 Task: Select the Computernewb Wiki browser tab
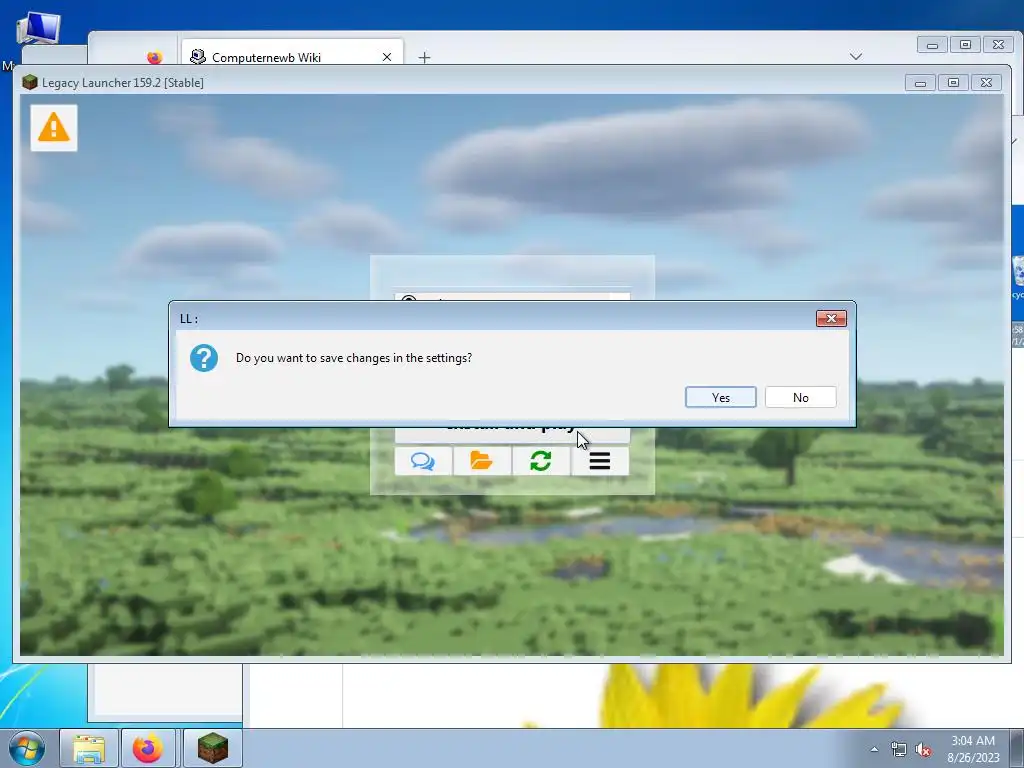coord(292,52)
